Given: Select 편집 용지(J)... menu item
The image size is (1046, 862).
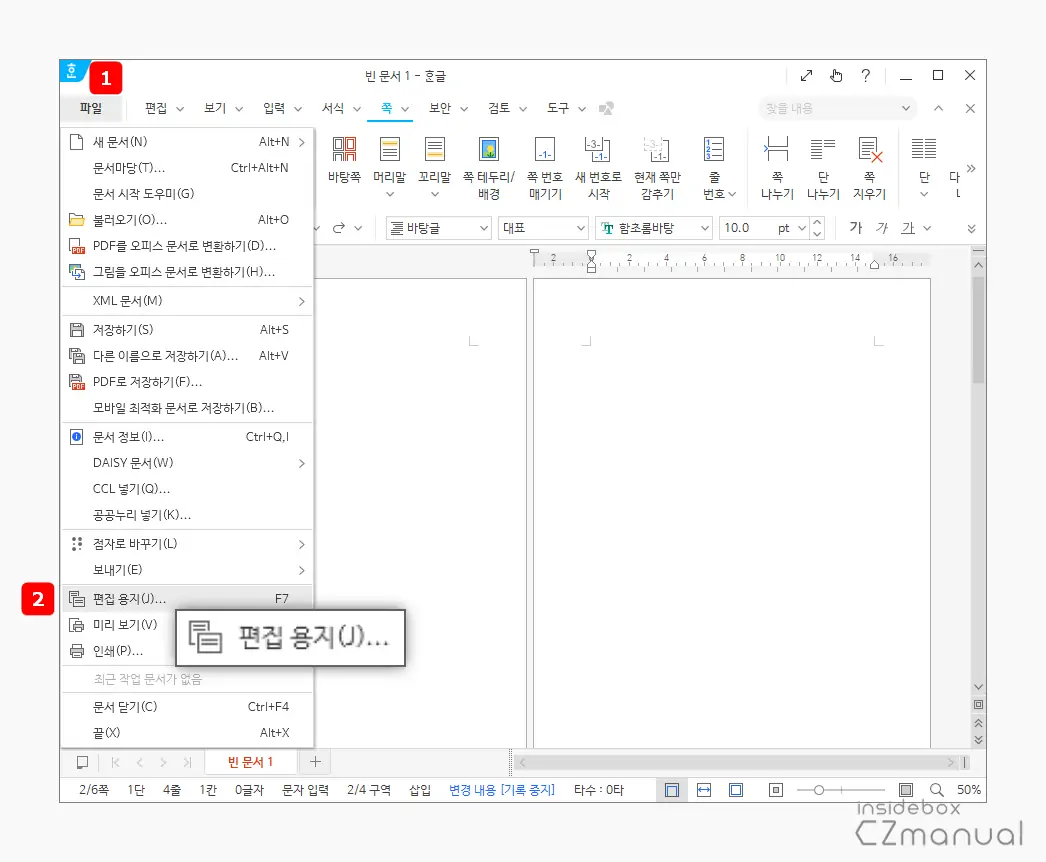Looking at the screenshot, I should point(187,598).
